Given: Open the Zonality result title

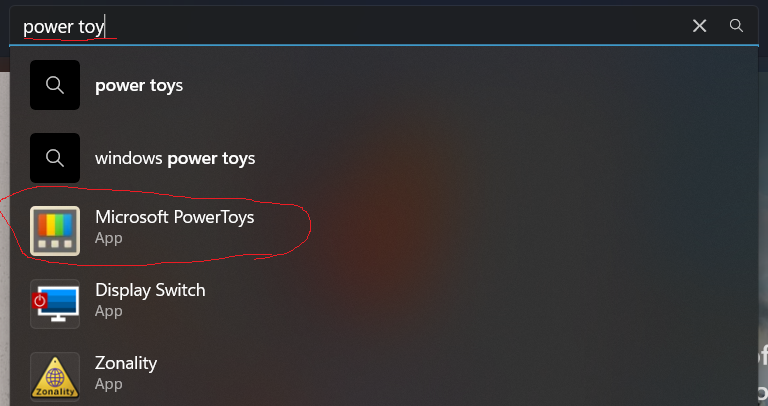Looking at the screenshot, I should (126, 363).
